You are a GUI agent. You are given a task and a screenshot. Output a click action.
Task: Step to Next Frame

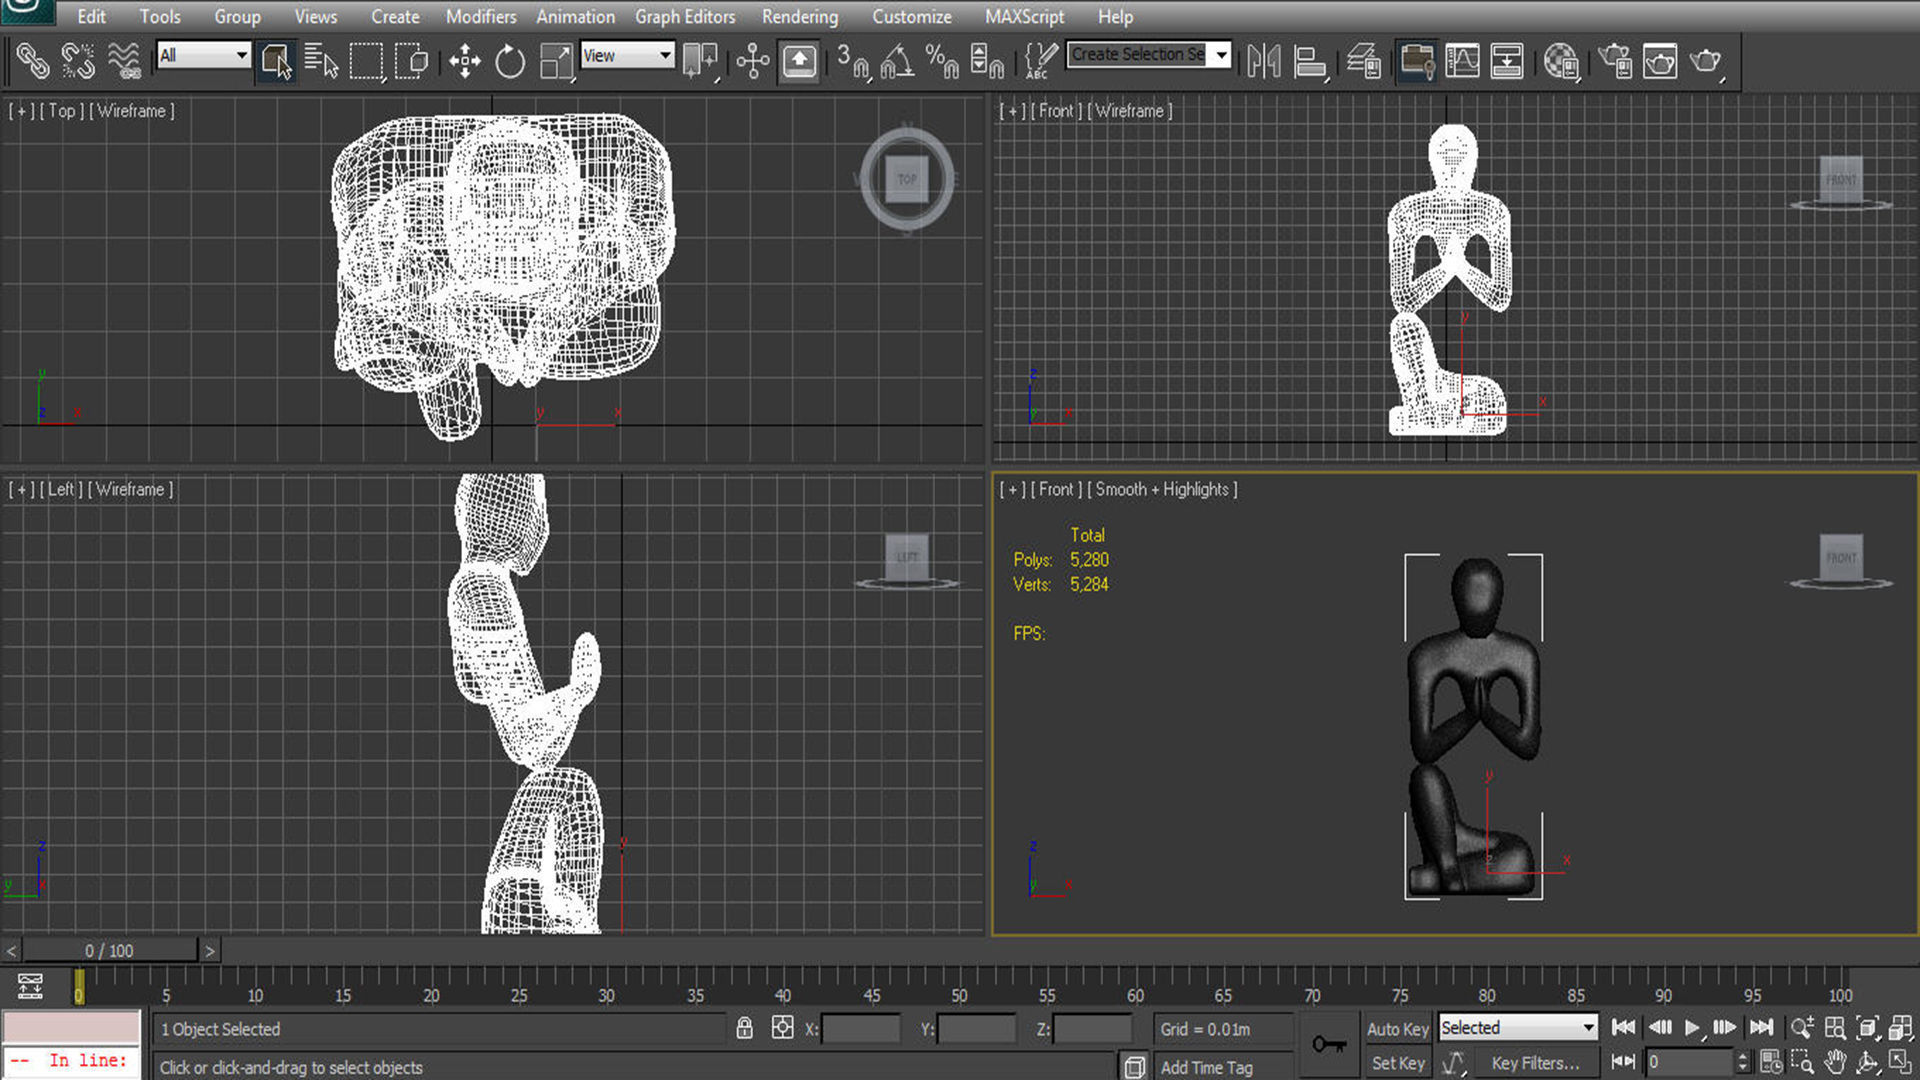(1725, 1027)
